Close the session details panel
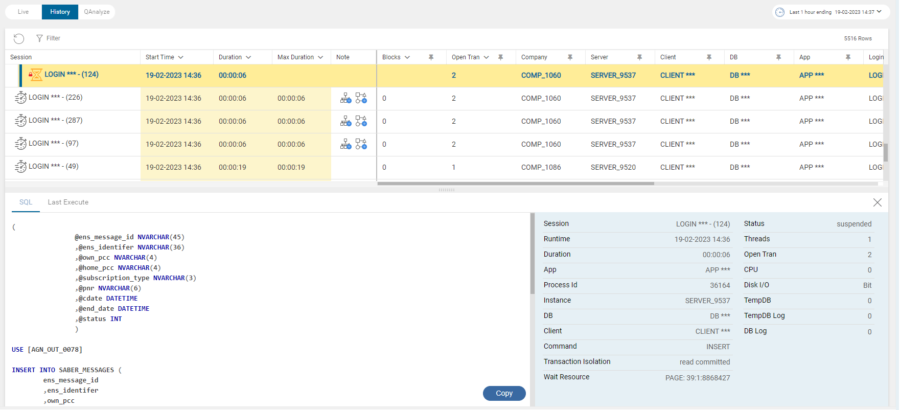Viewport: 900px width, 410px height. [x=877, y=202]
